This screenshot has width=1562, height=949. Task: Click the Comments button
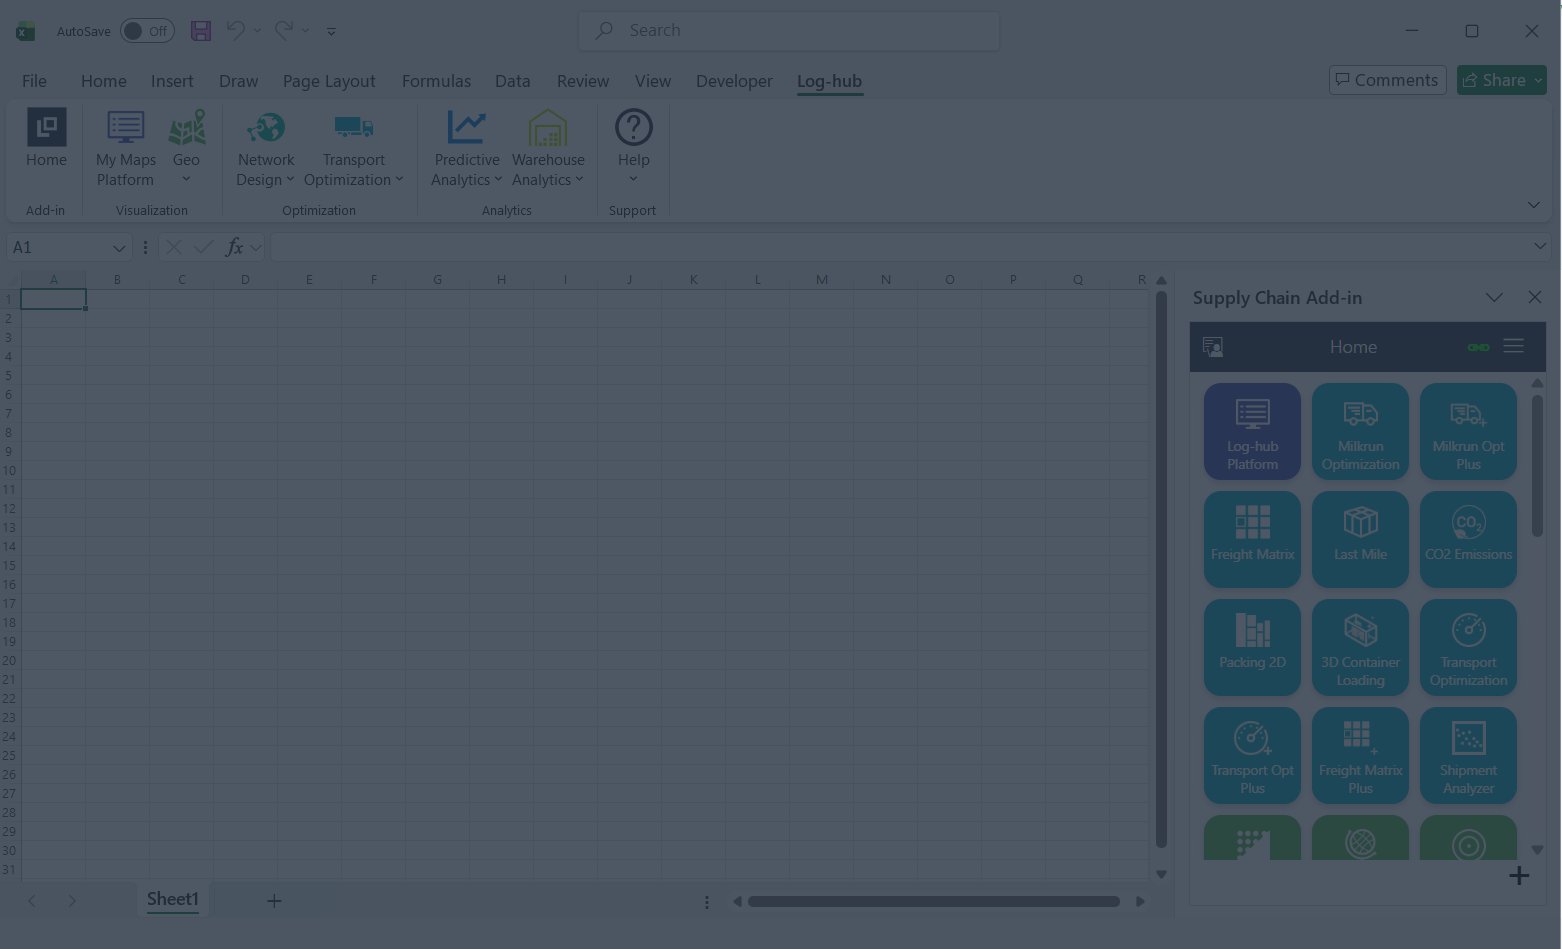coord(1388,80)
